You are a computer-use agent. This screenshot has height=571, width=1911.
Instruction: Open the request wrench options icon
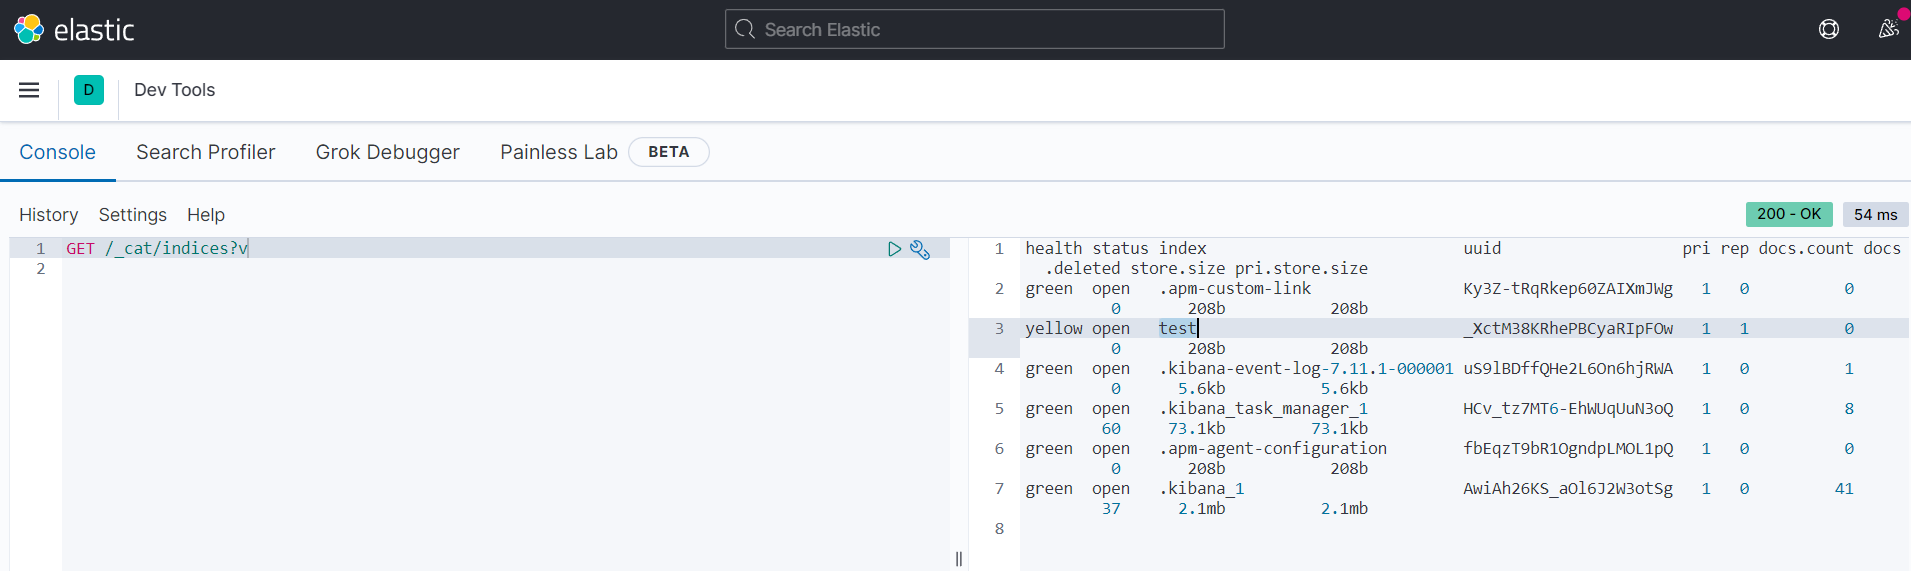(920, 249)
